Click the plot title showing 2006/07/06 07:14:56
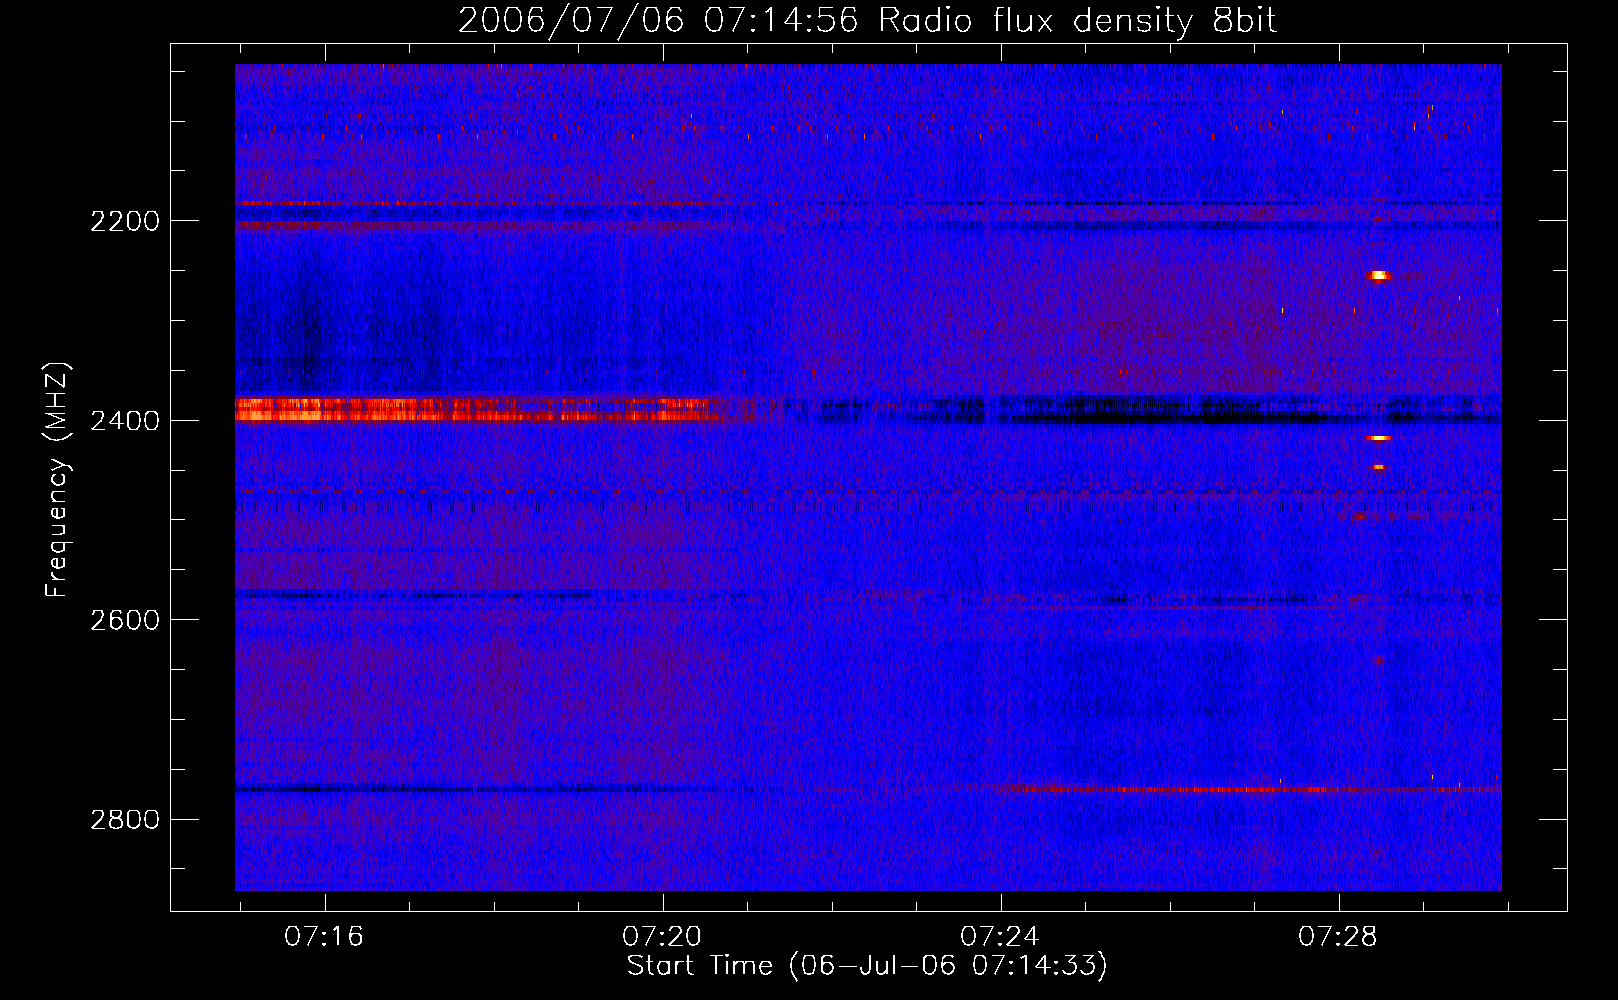This screenshot has height=1000, width=1618. point(867,21)
